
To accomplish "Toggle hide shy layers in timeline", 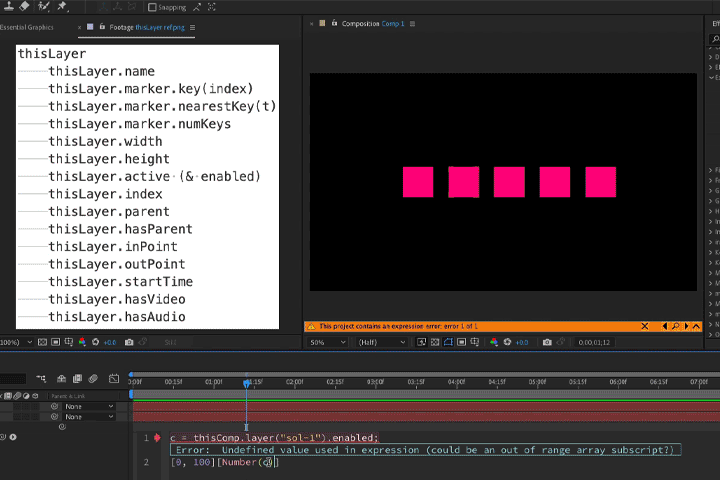I will click(62, 378).
